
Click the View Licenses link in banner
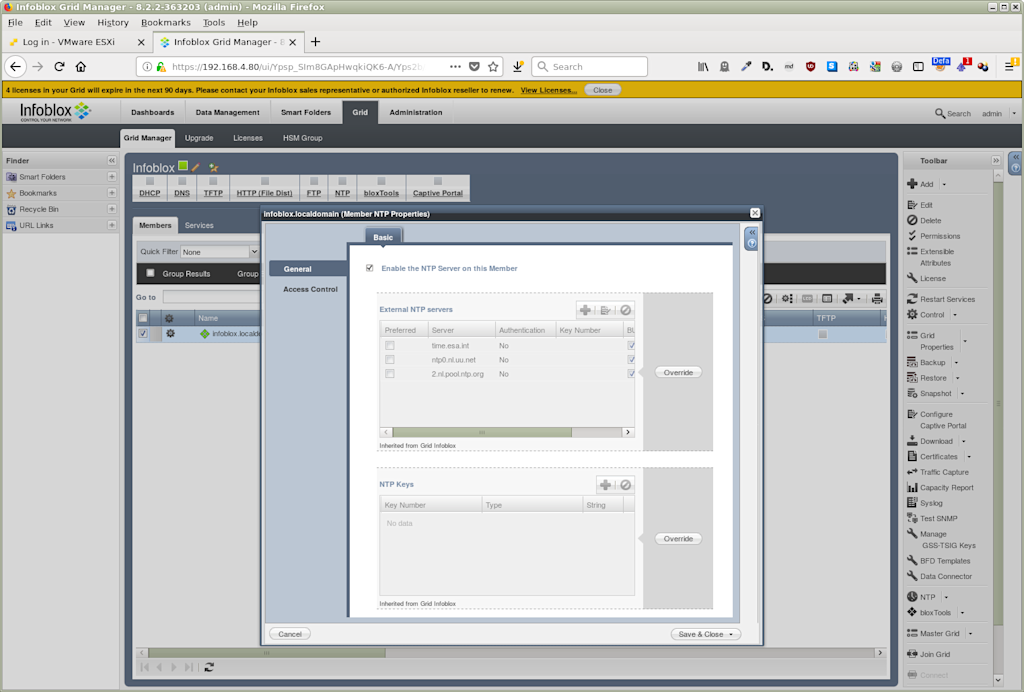(x=549, y=90)
